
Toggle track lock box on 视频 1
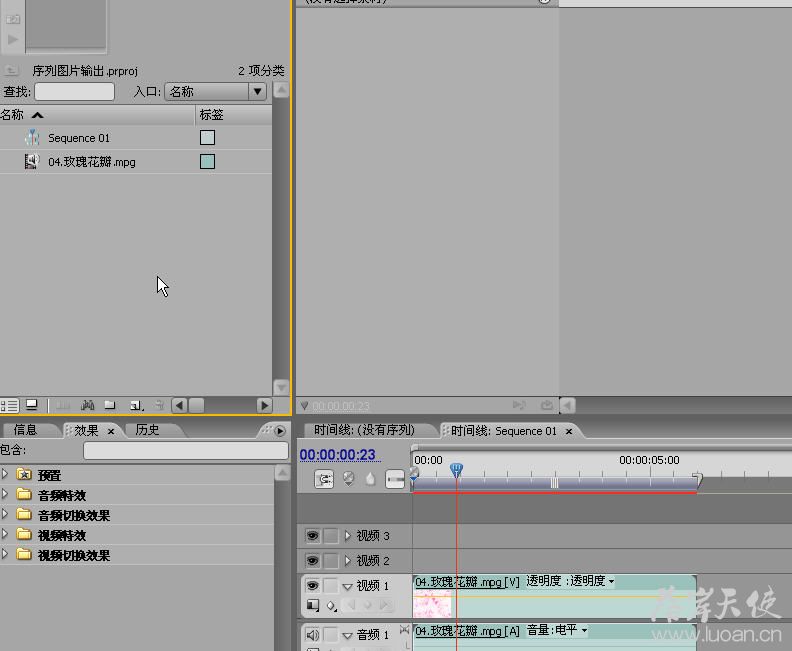[x=330, y=585]
